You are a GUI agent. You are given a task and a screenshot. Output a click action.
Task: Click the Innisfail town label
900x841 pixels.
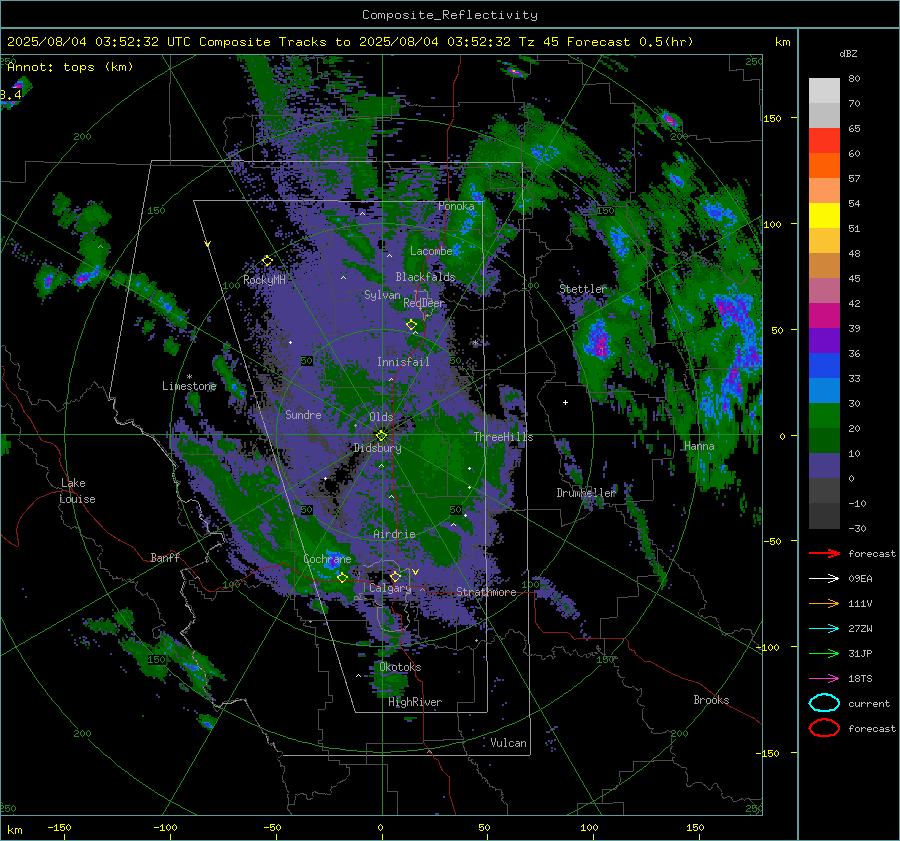tap(403, 362)
